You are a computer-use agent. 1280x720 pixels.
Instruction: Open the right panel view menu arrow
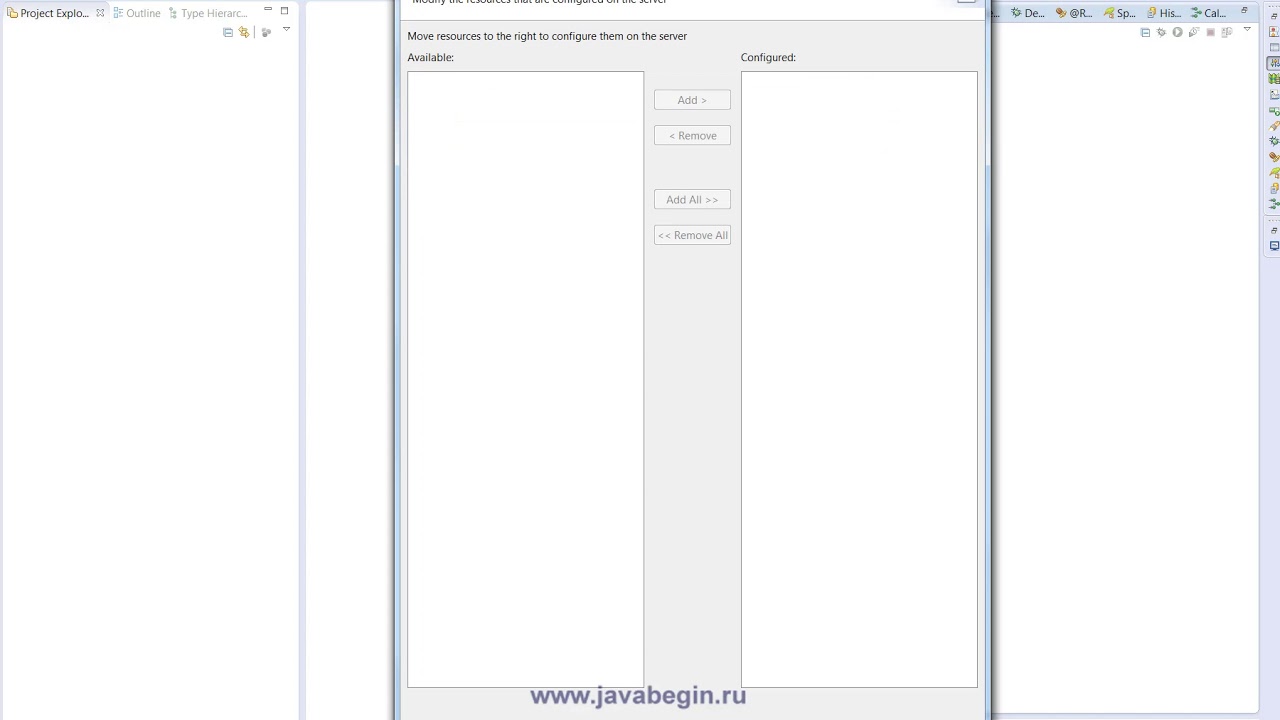1247,29
